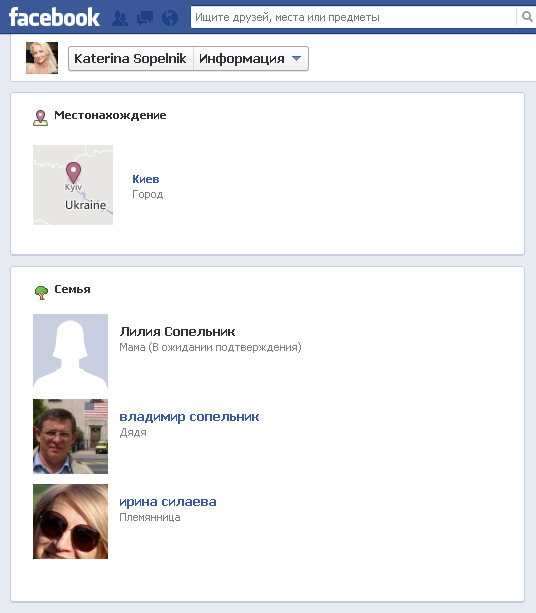Open the Информация section menu
536x613 pixels.
click(x=251, y=59)
